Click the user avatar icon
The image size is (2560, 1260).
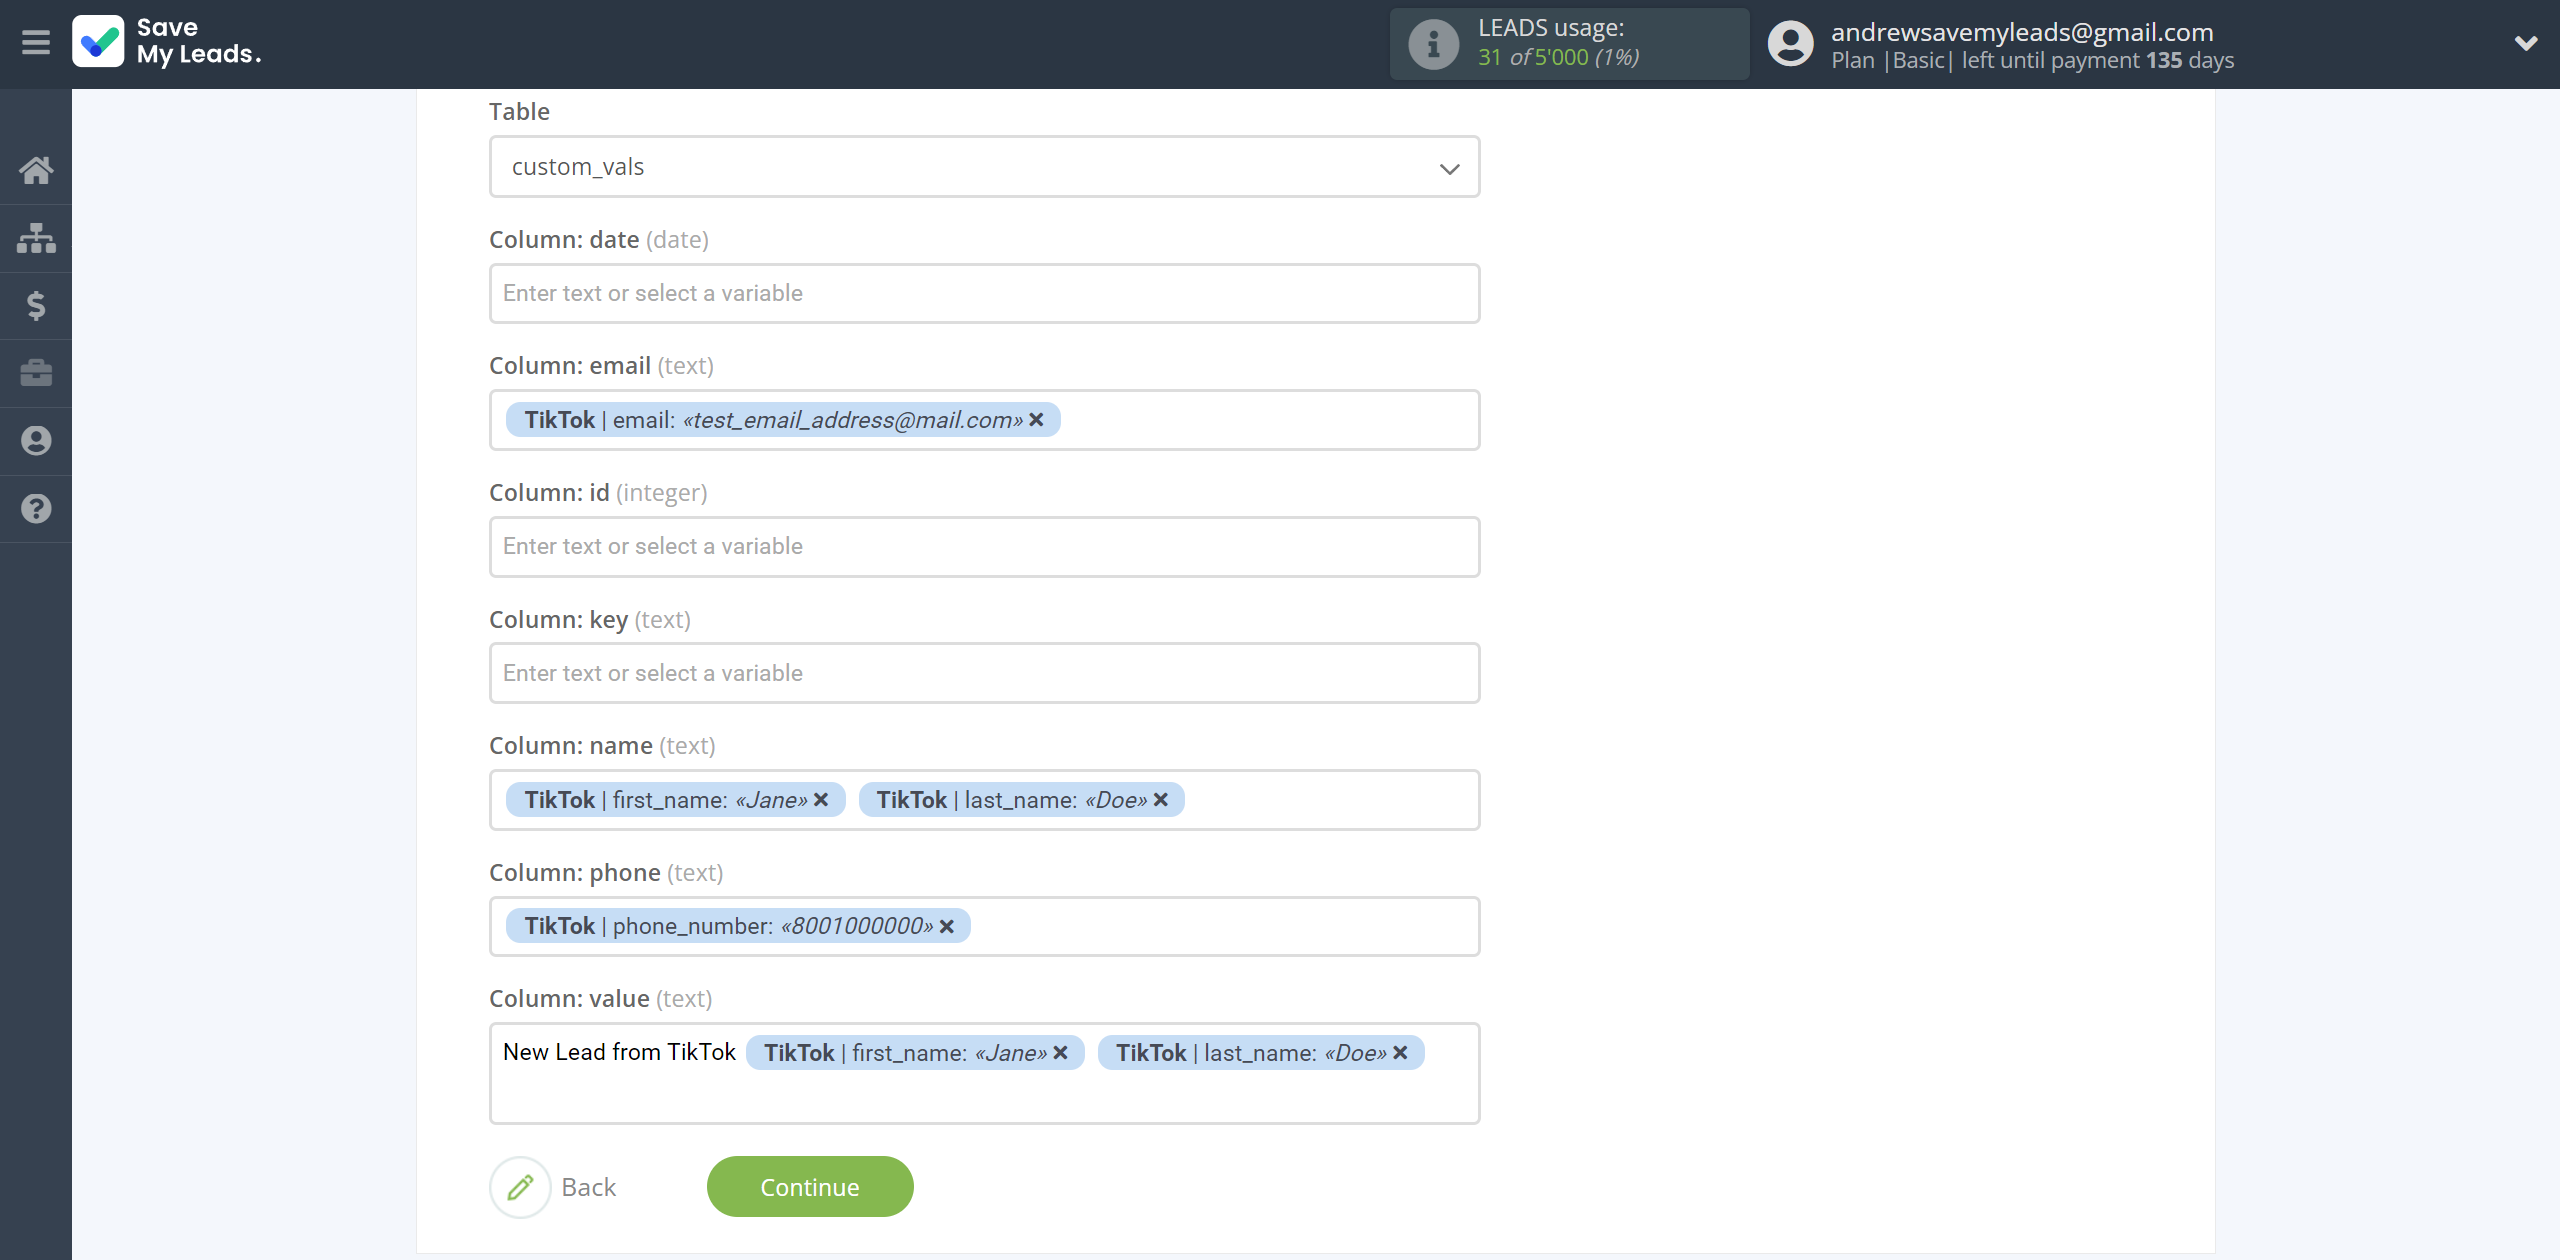coord(1790,44)
